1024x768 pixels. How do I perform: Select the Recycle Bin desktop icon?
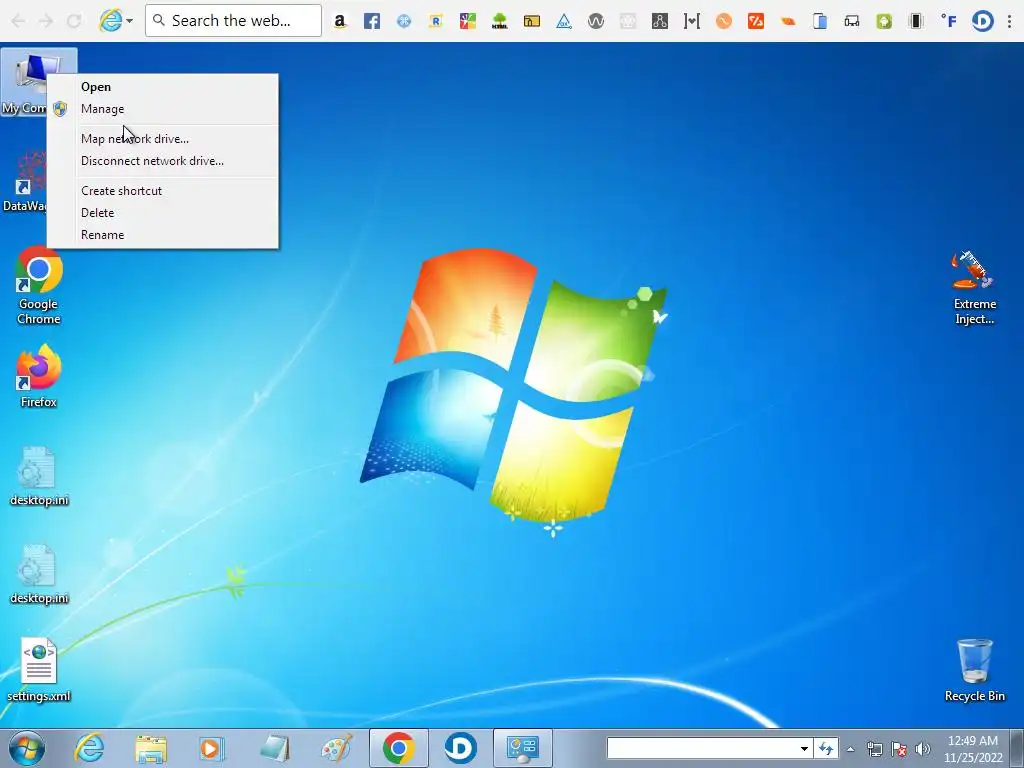pos(974,670)
